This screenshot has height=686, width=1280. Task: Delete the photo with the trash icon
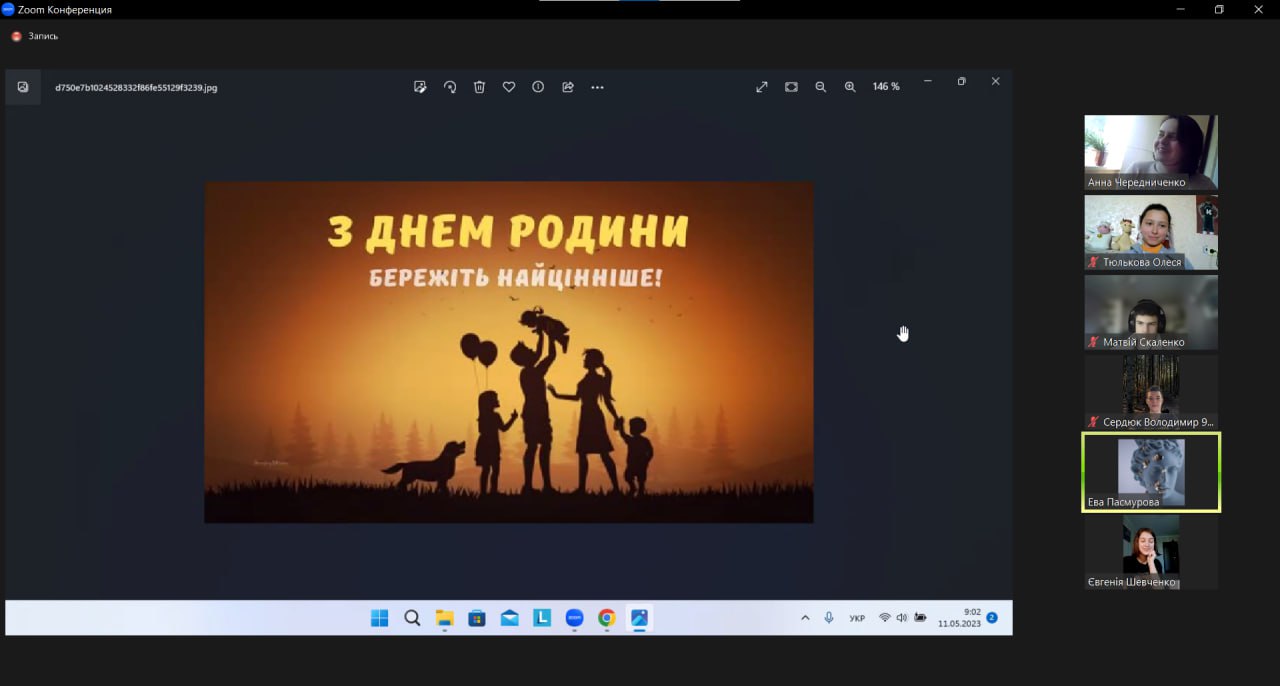[479, 87]
